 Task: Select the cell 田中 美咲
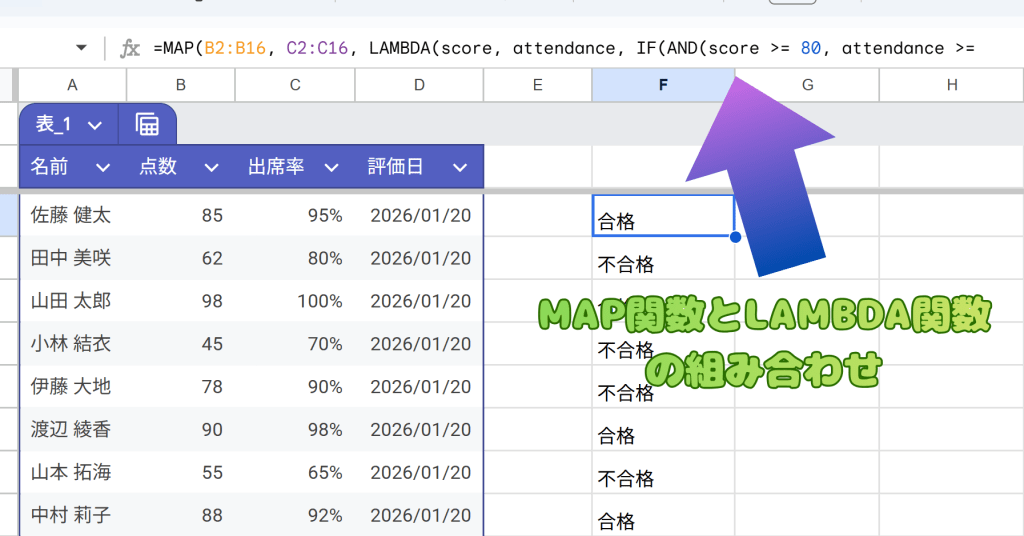pos(72,259)
